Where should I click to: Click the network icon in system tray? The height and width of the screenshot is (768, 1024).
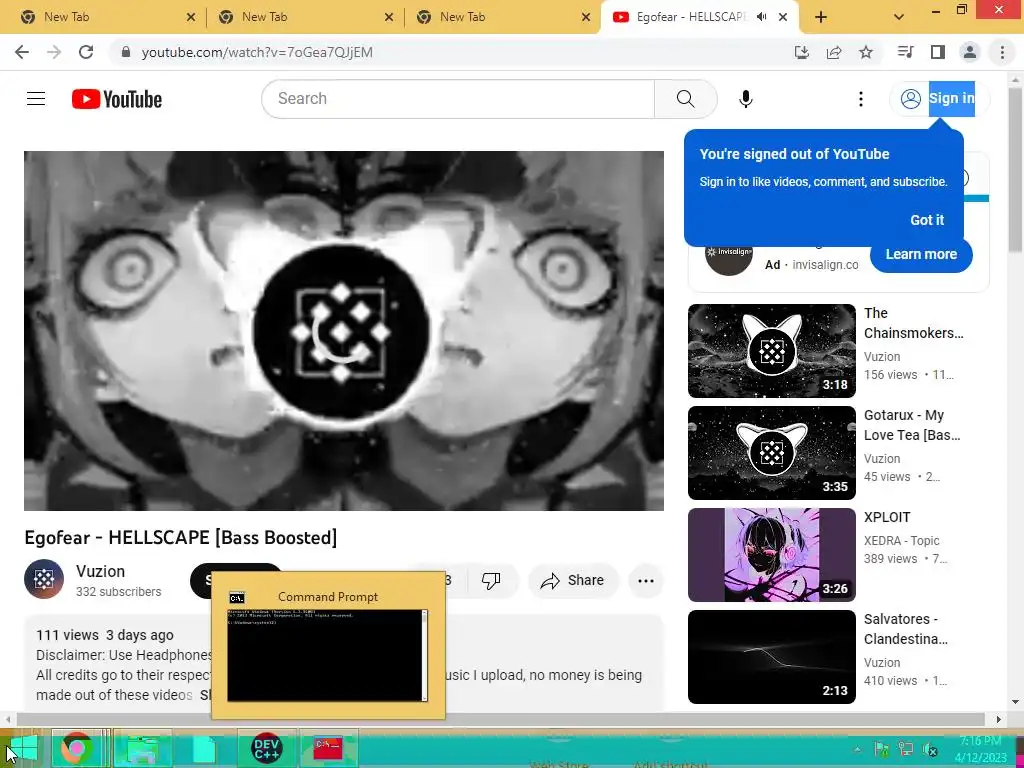906,750
